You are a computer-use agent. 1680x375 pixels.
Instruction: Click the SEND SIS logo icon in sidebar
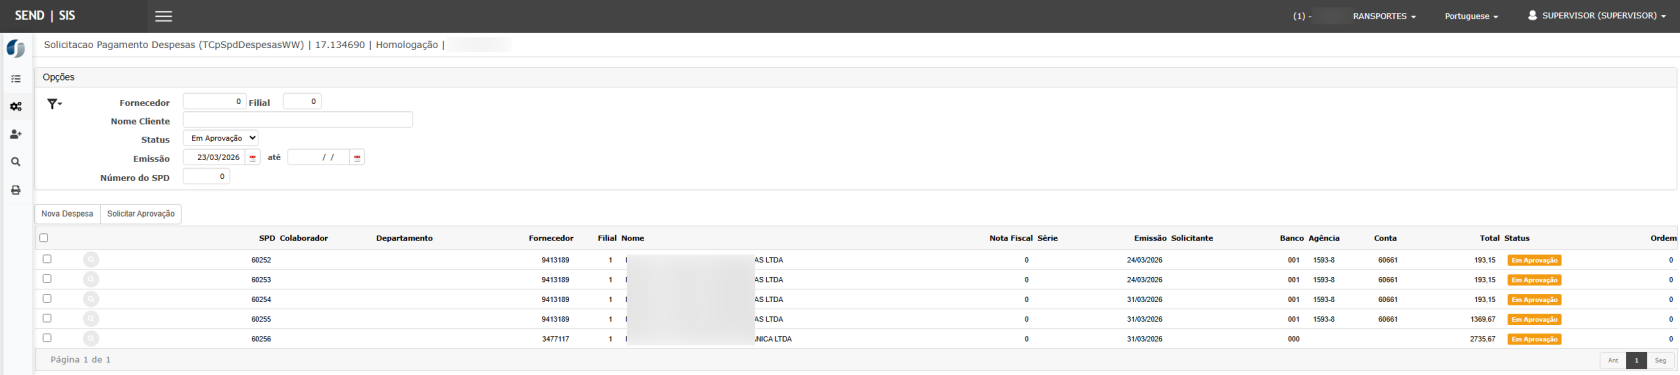(15, 49)
